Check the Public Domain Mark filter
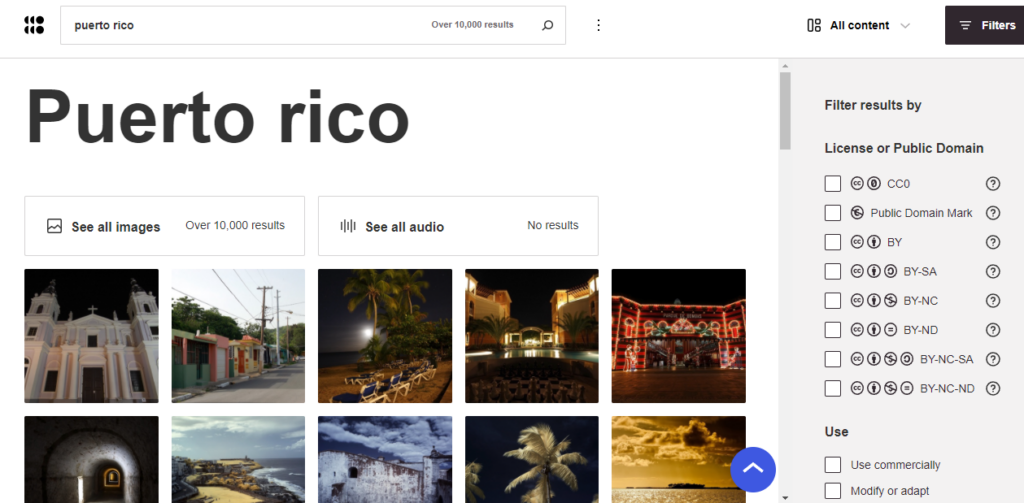This screenshot has width=1024, height=503. pos(833,213)
